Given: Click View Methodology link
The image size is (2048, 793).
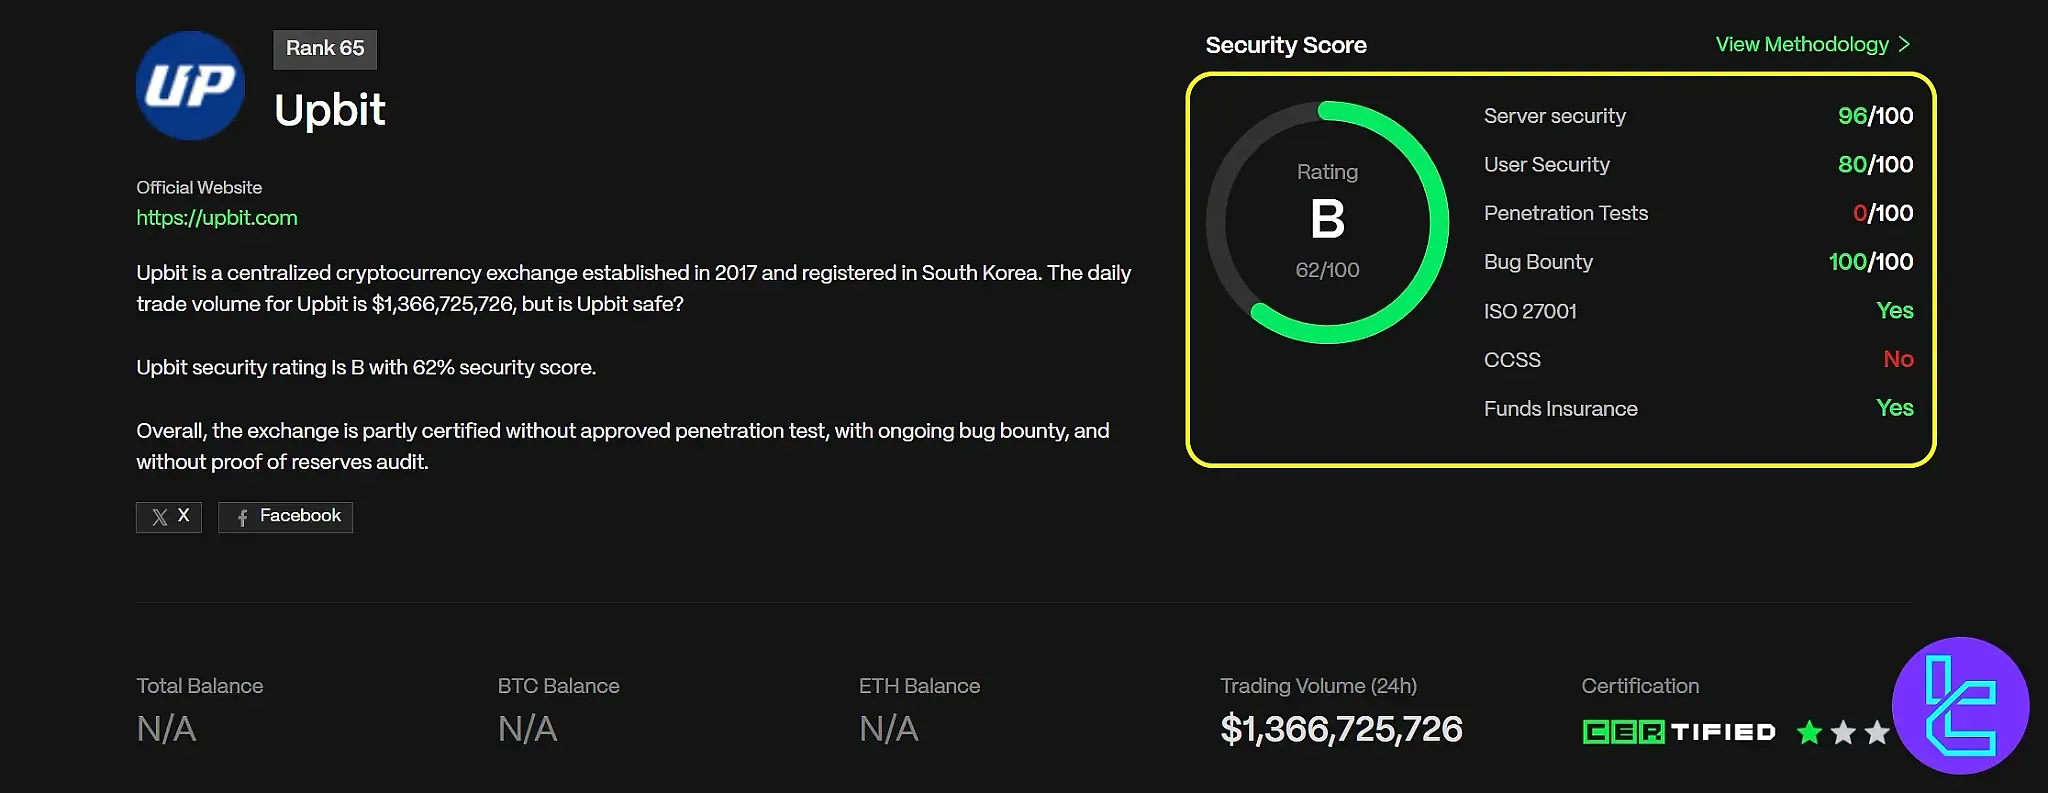Looking at the screenshot, I should pyautogui.click(x=1802, y=44).
